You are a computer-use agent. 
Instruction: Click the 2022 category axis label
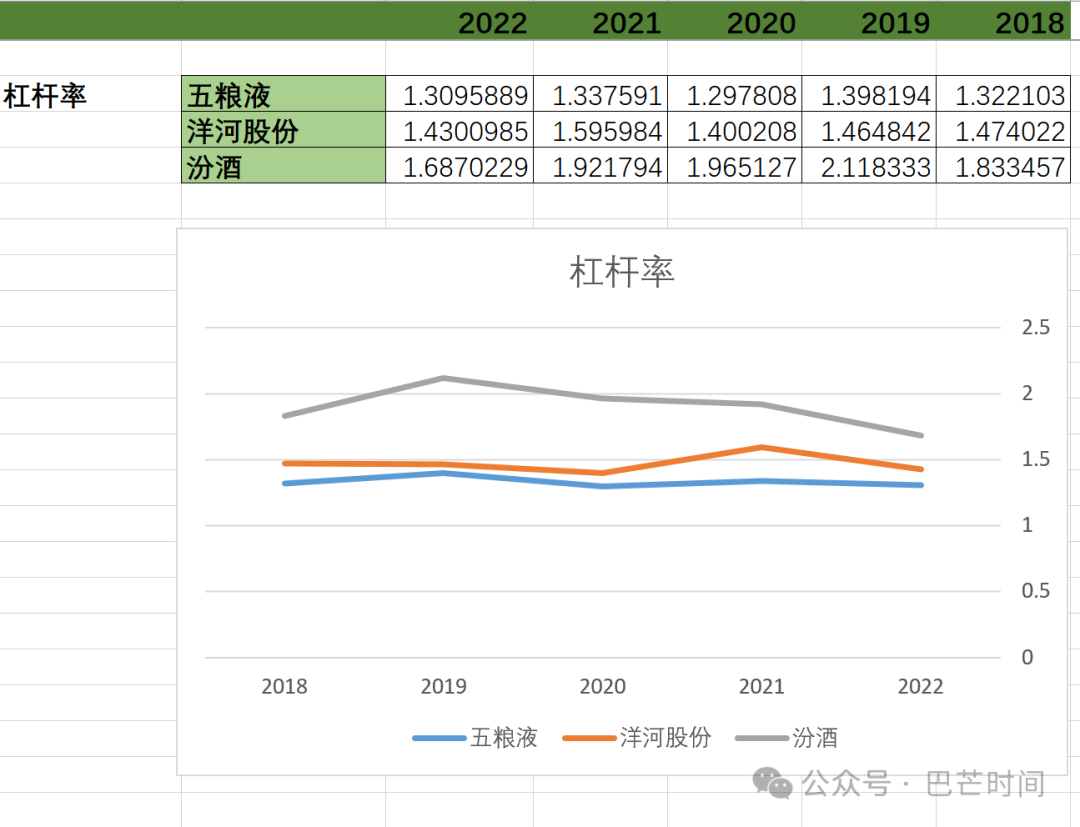pyautogui.click(x=921, y=686)
